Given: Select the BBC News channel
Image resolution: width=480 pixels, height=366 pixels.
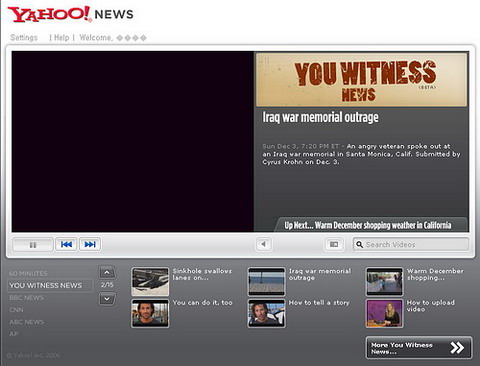Looking at the screenshot, I should pyautogui.click(x=27, y=298).
